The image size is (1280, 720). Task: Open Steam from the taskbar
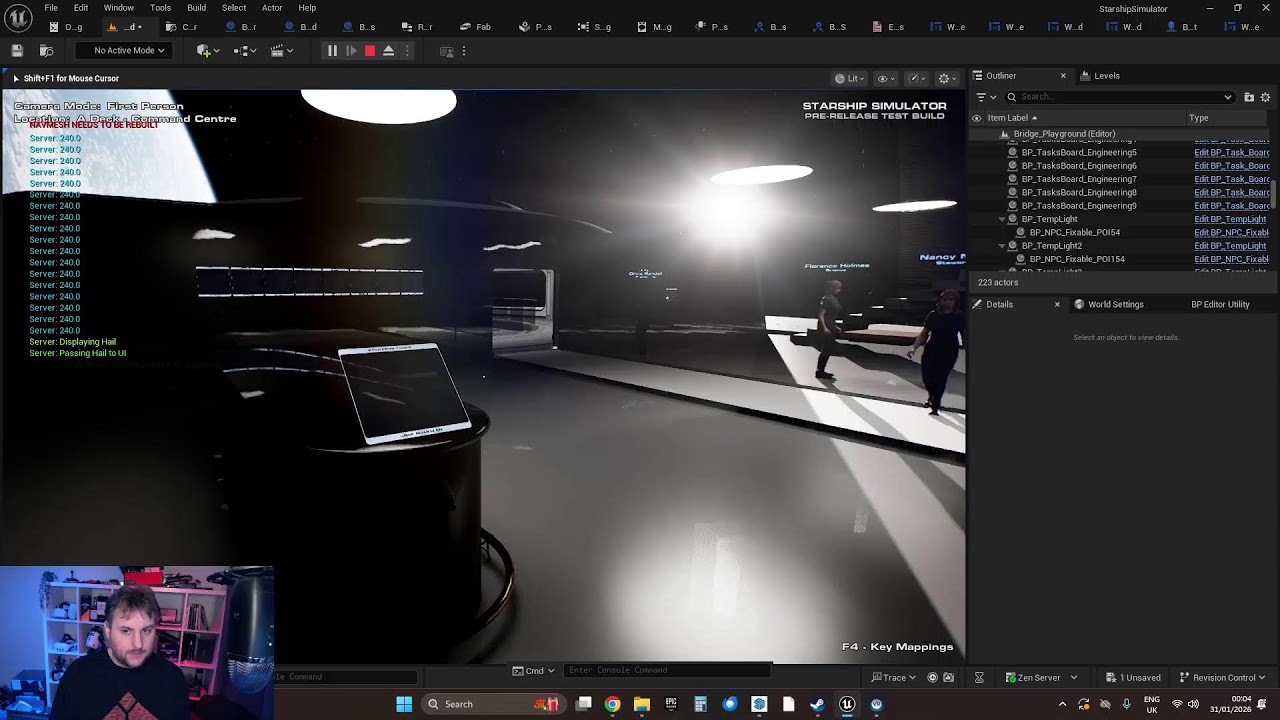coord(817,704)
